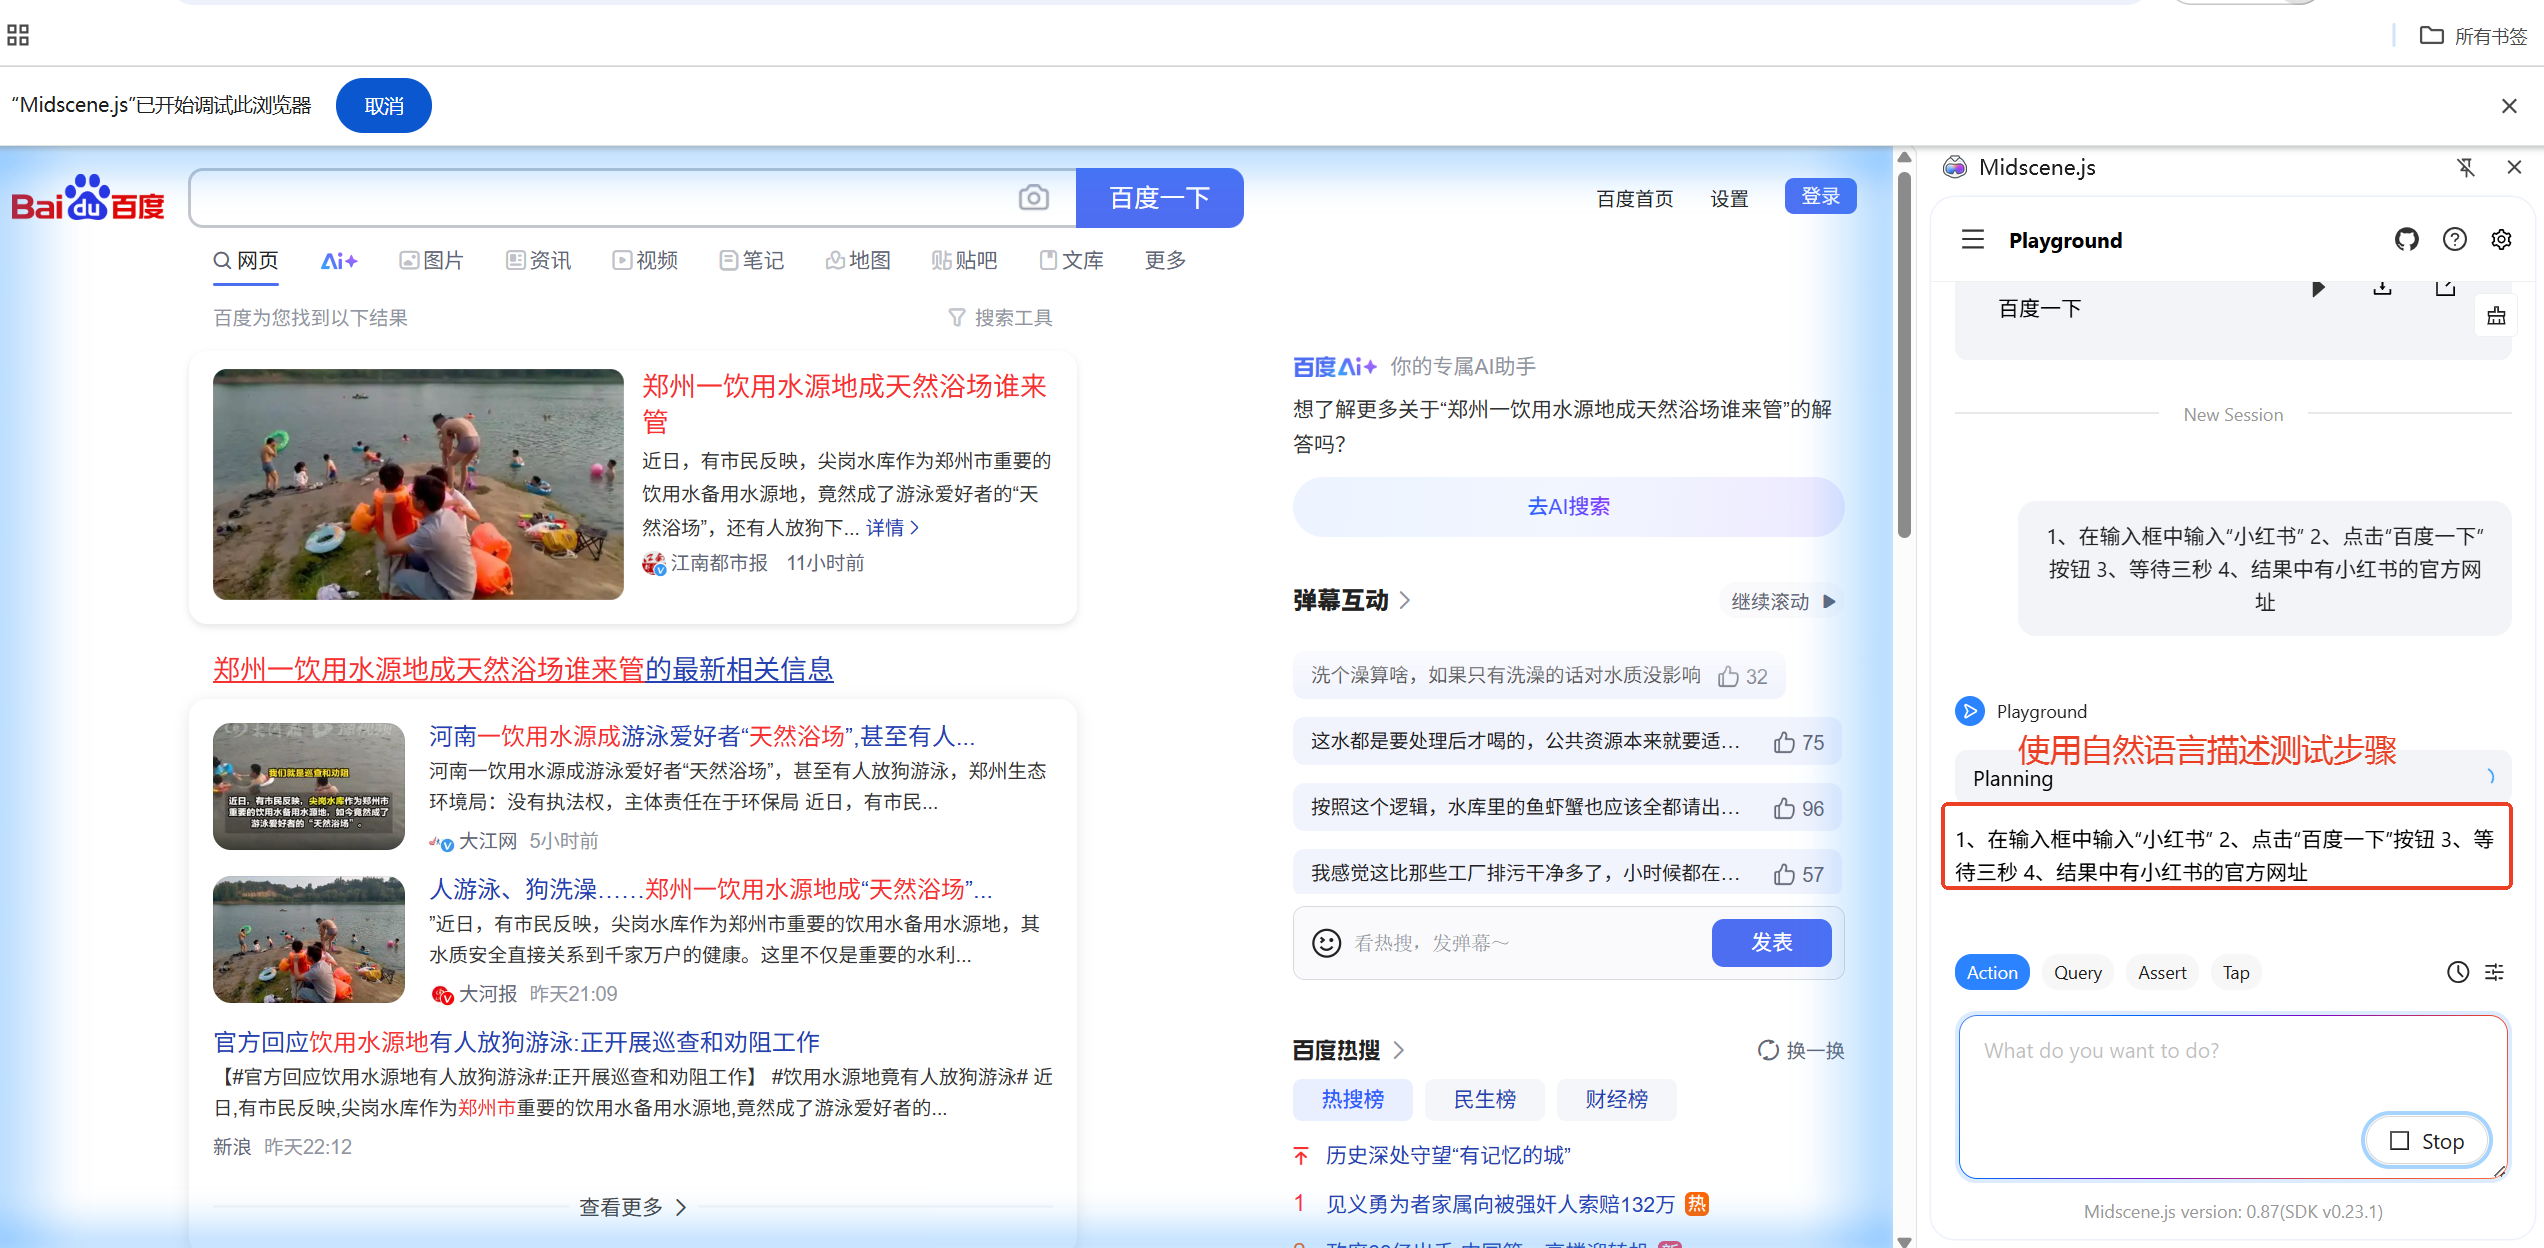This screenshot has width=2544, height=1248.
Task: Like the comment with 57 thumbs up
Action: pyautogui.click(x=1784, y=875)
